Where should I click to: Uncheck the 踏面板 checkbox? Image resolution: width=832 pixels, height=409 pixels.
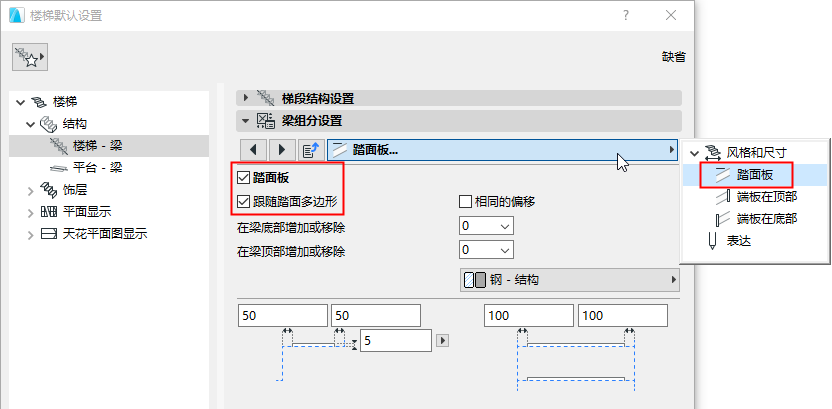pyautogui.click(x=244, y=178)
